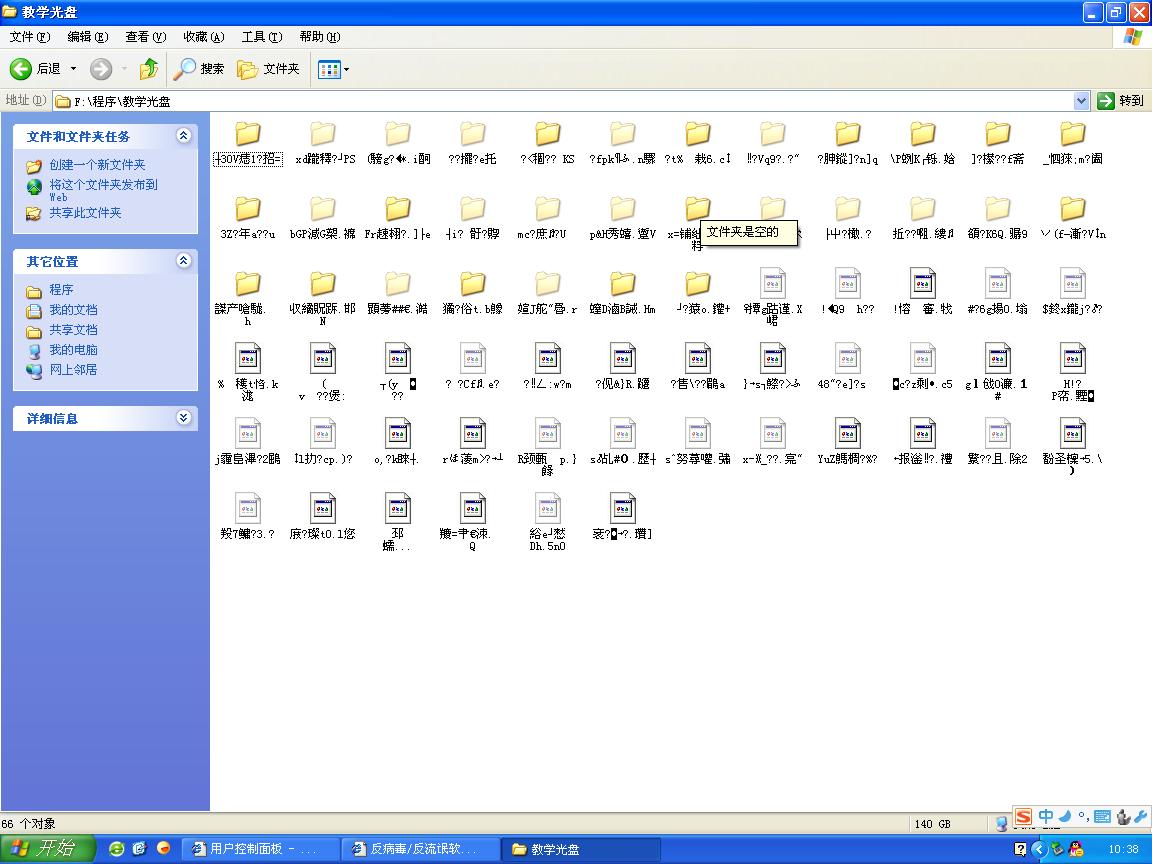Open the Back button history dropdown
This screenshot has width=1152, height=864.
[x=73, y=69]
